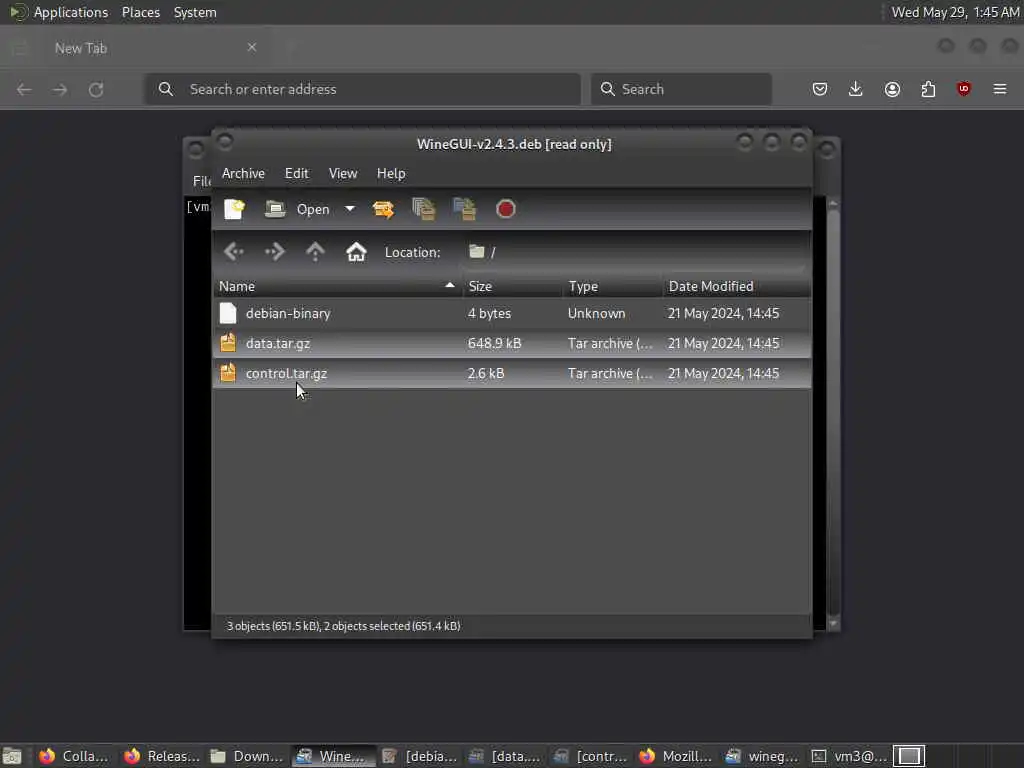Open the Firefox extensions icon
The width and height of the screenshot is (1024, 768).
(x=928, y=89)
